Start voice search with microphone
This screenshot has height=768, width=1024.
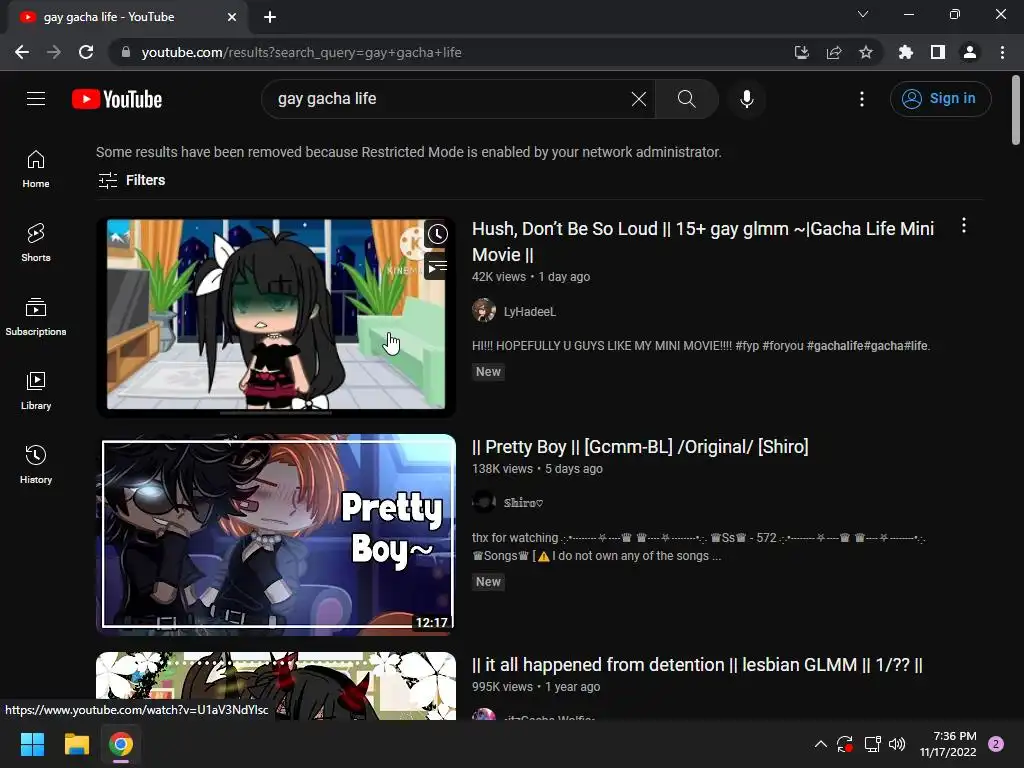pos(746,99)
